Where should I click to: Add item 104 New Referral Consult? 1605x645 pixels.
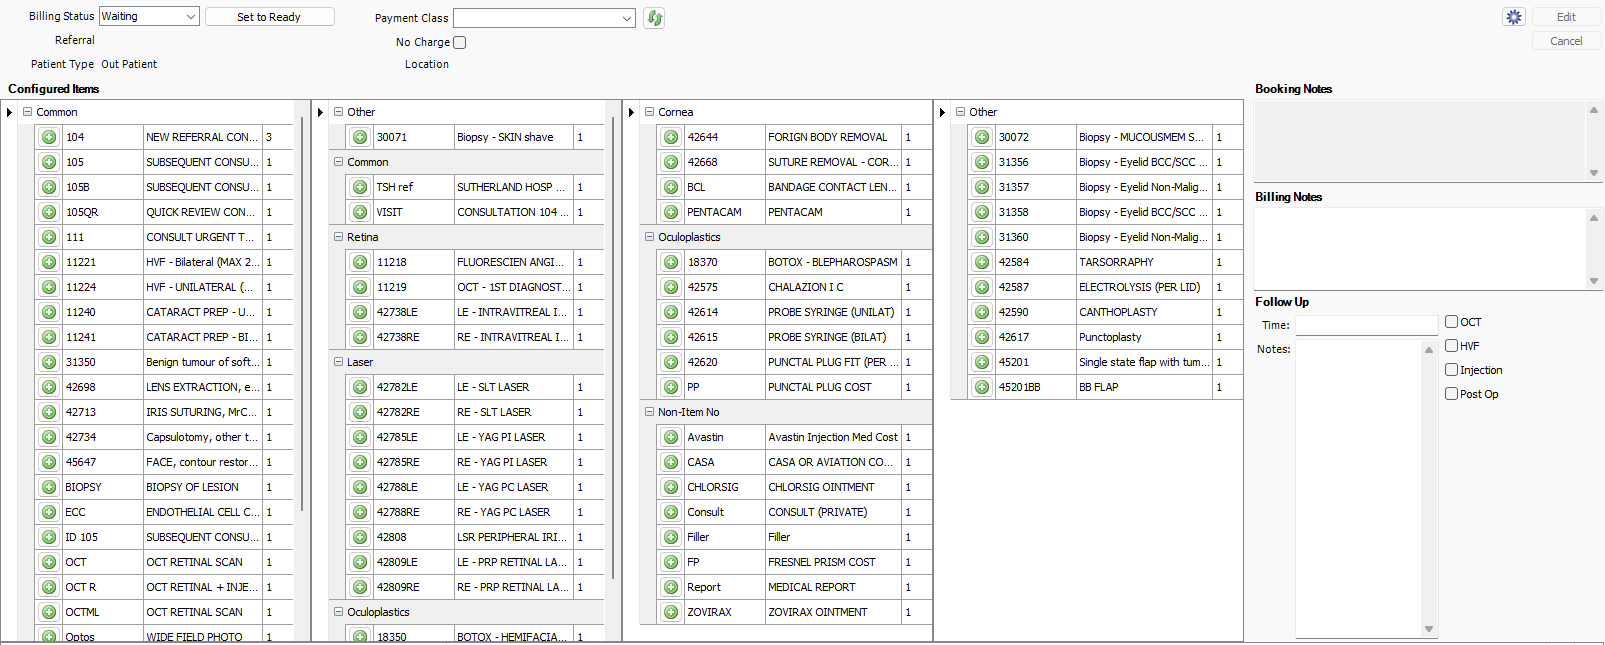pos(48,137)
